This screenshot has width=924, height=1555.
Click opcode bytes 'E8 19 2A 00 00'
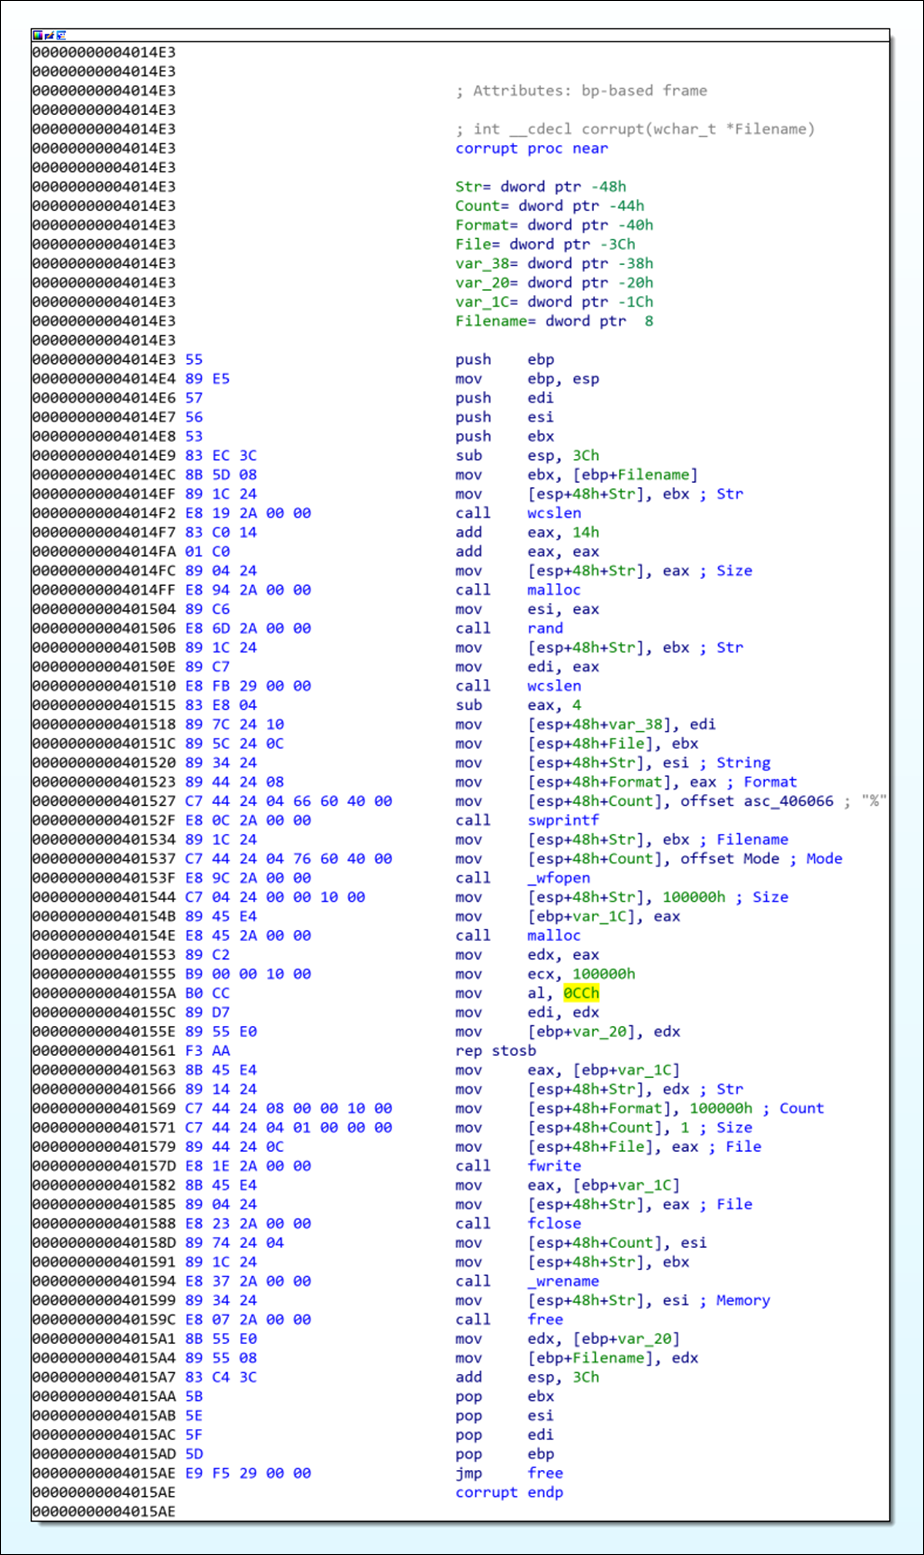[249, 513]
